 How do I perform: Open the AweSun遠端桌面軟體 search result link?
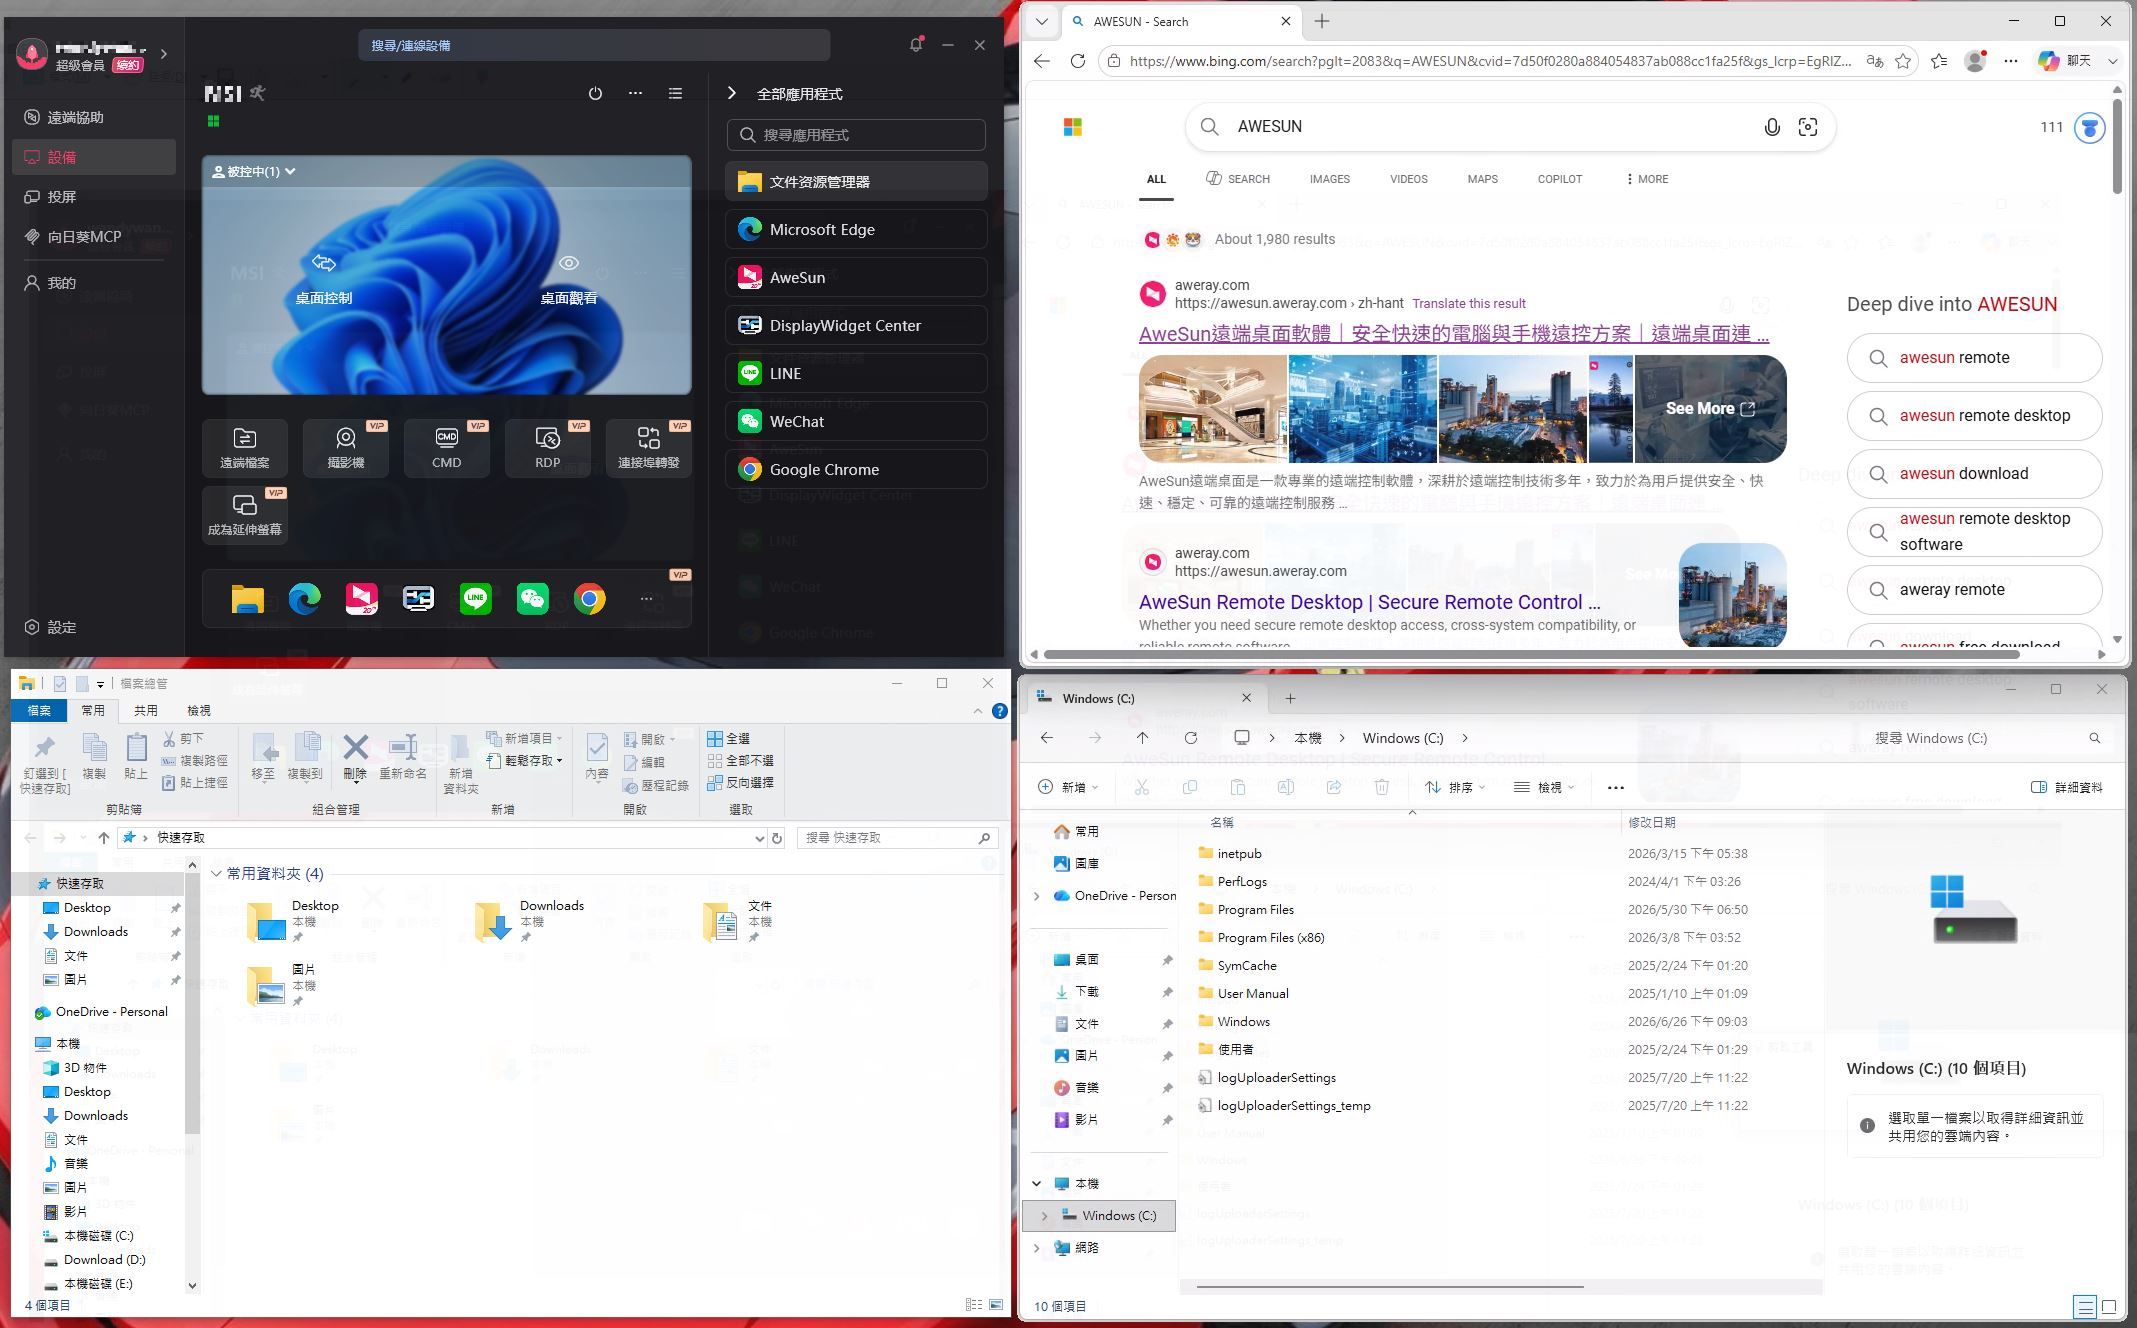click(1453, 334)
